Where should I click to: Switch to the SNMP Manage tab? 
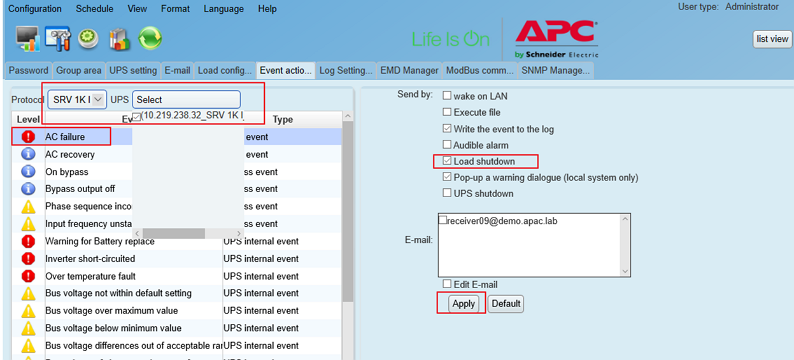click(x=555, y=71)
